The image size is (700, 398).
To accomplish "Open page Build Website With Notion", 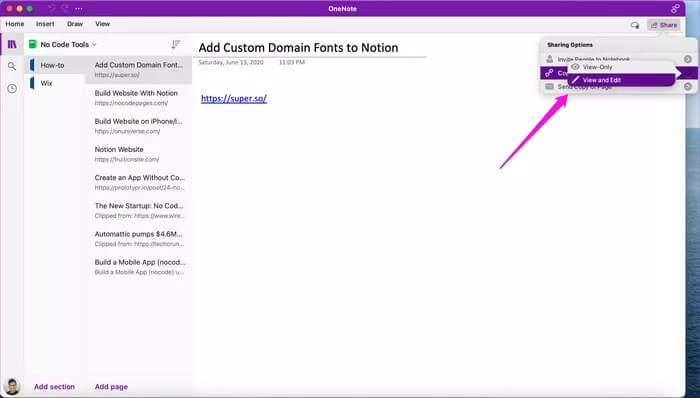I will 139,98.
